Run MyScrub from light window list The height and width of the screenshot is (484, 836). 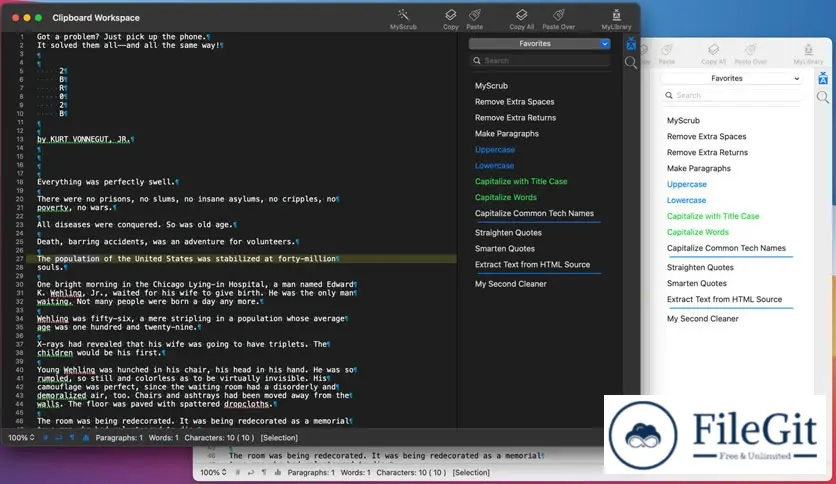(x=683, y=120)
